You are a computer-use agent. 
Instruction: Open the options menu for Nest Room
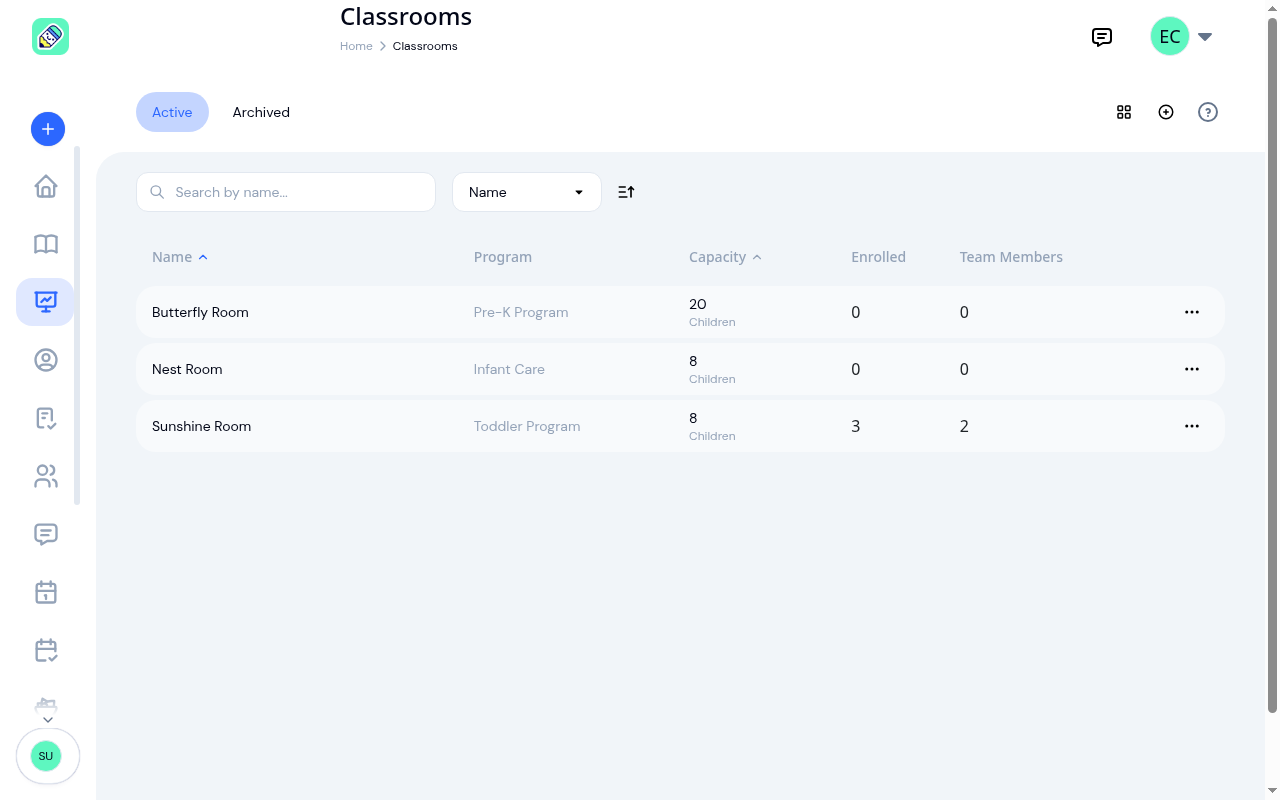point(1192,369)
